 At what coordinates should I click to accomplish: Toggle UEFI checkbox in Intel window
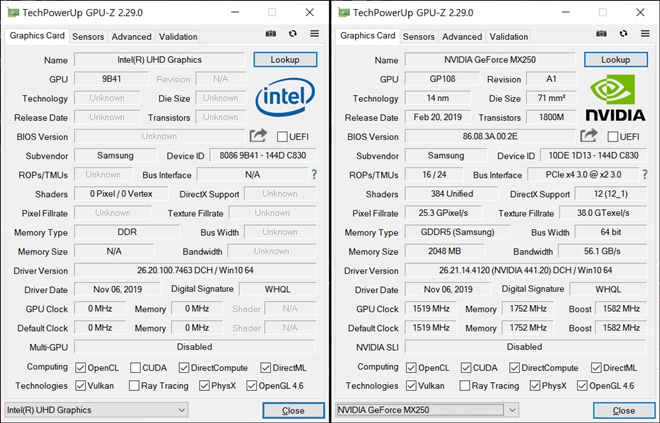coord(282,137)
